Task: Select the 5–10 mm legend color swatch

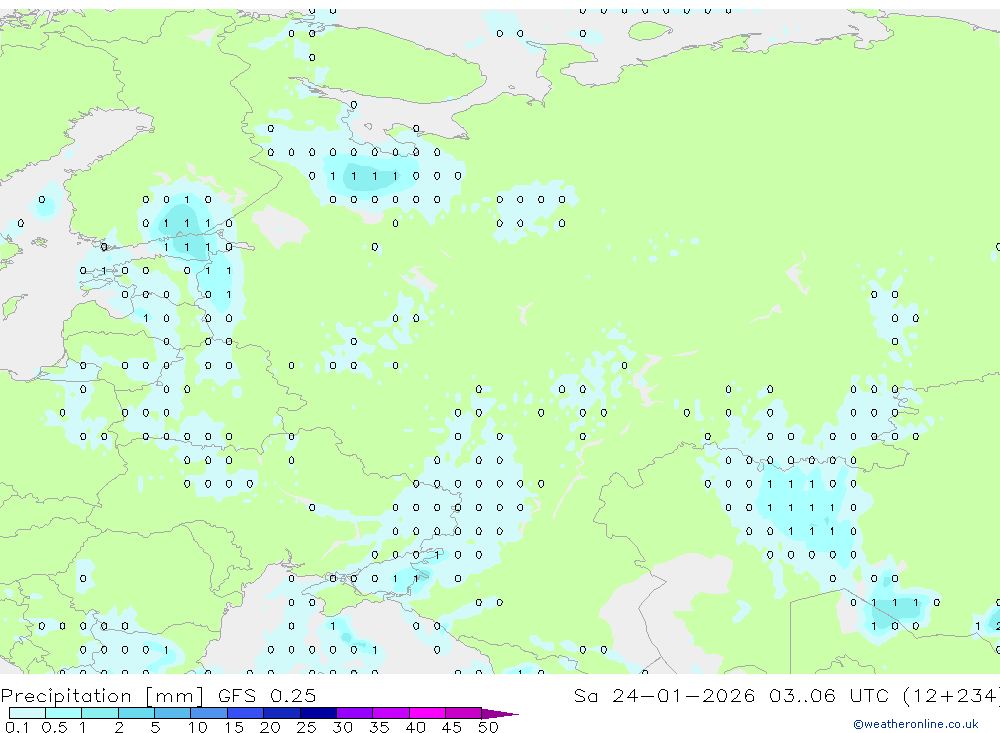Action: click(173, 713)
